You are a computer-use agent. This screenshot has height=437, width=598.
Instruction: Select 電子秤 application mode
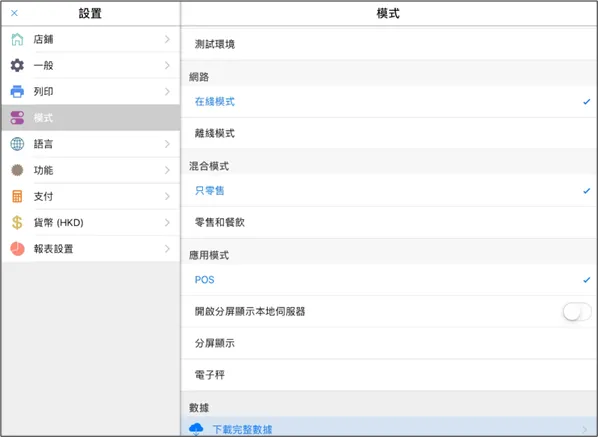point(389,375)
